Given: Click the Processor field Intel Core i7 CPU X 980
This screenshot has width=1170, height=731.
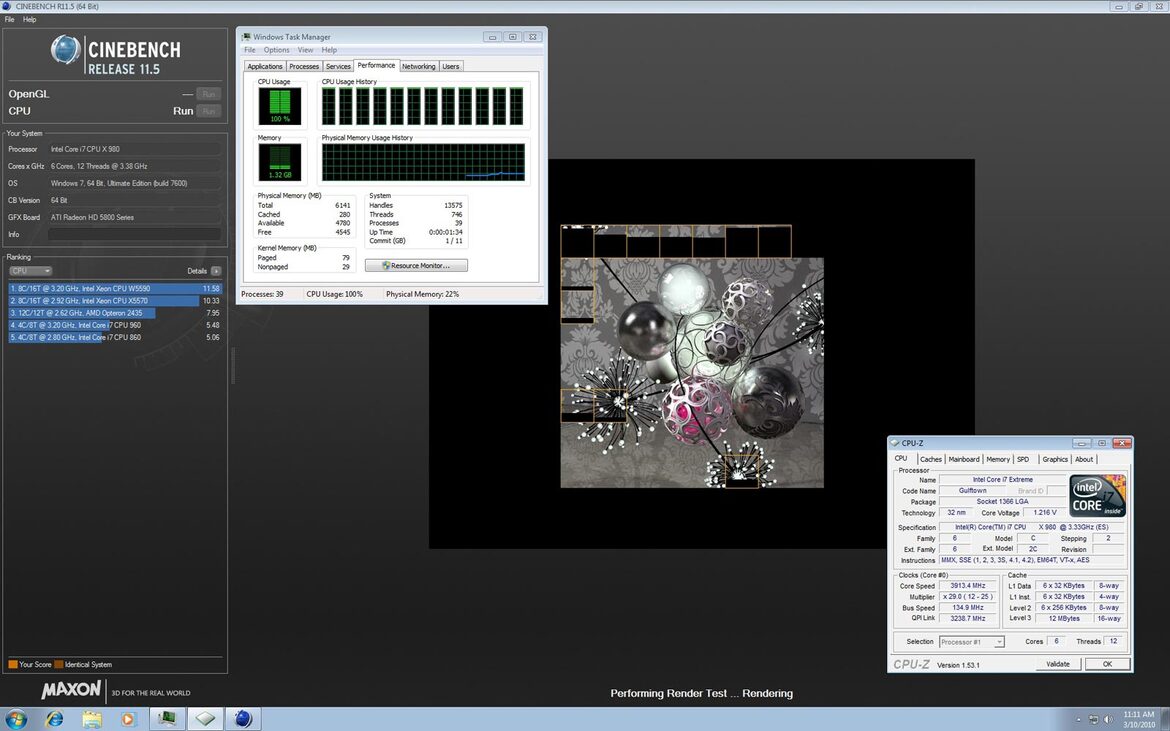Looking at the screenshot, I should point(134,149).
